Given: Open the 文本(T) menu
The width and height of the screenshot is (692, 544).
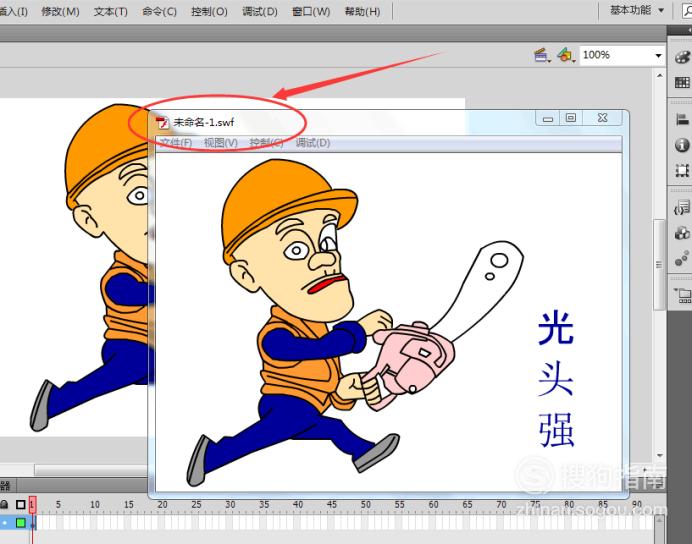Looking at the screenshot, I should (110, 11).
